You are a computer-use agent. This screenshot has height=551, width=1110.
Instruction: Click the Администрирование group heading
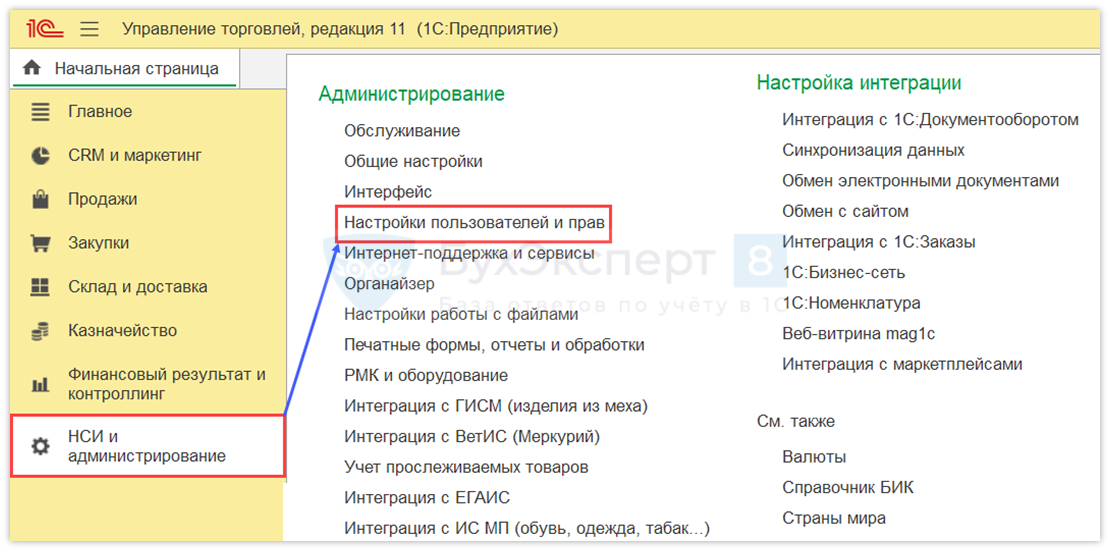click(x=411, y=94)
